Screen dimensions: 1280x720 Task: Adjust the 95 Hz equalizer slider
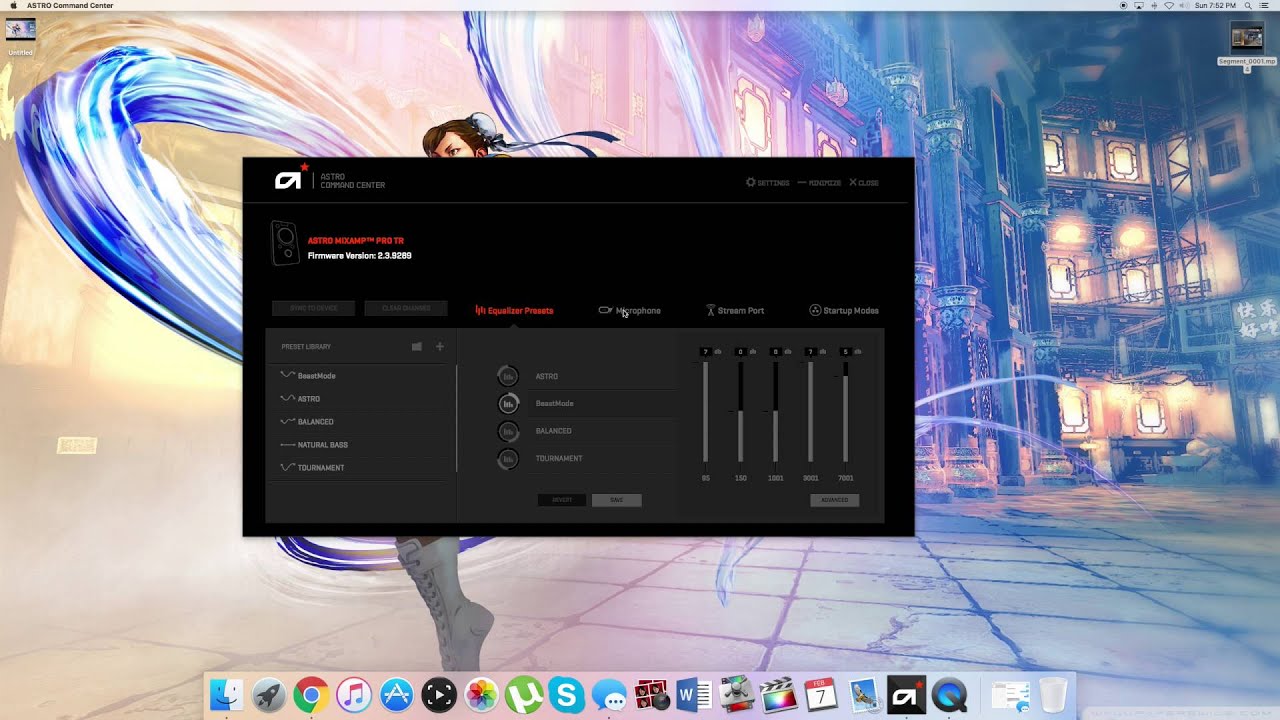706,412
